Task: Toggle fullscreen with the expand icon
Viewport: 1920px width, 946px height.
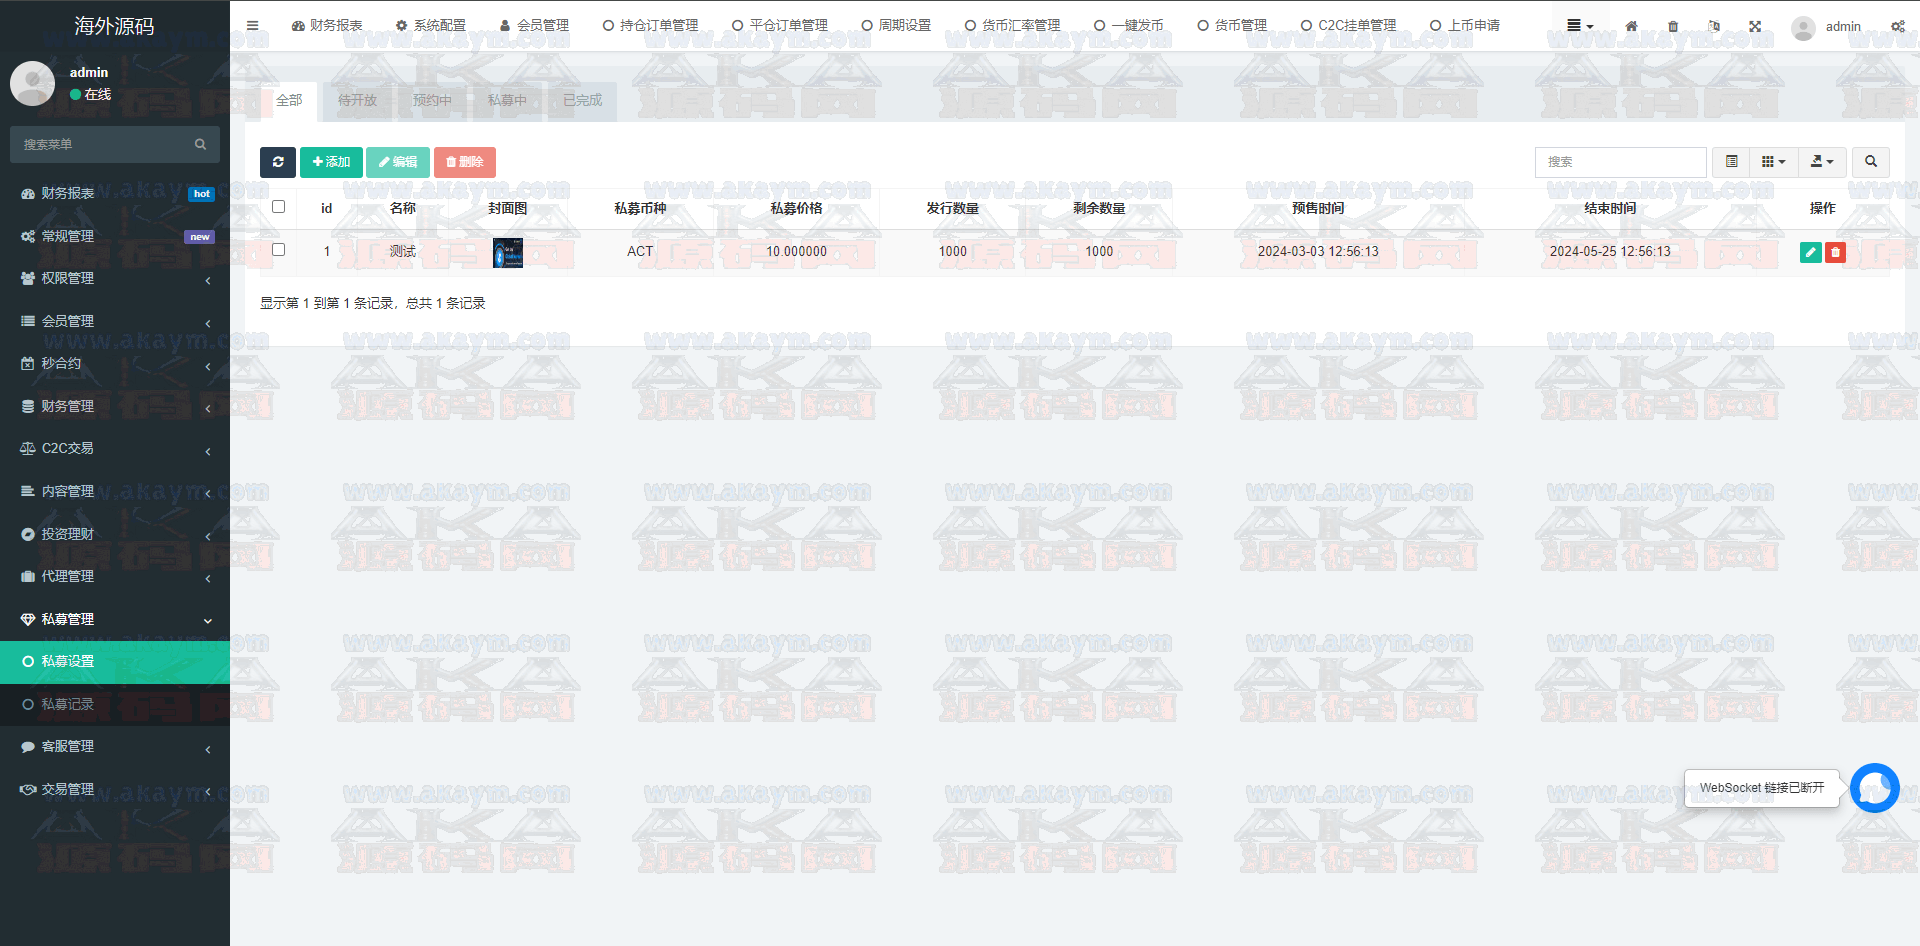Action: pyautogui.click(x=1755, y=26)
